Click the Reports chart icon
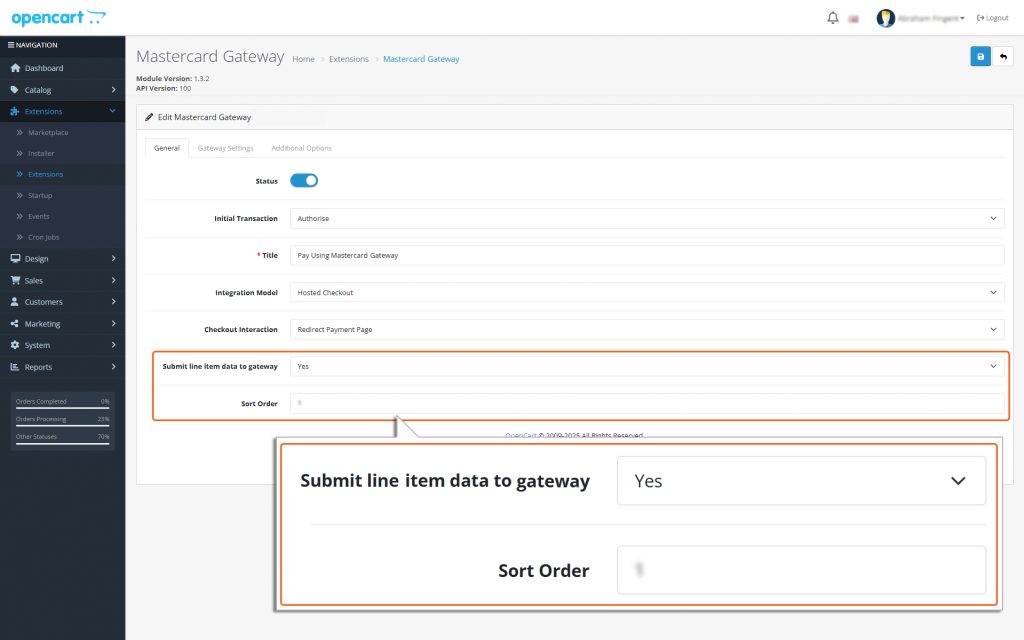 (14, 367)
